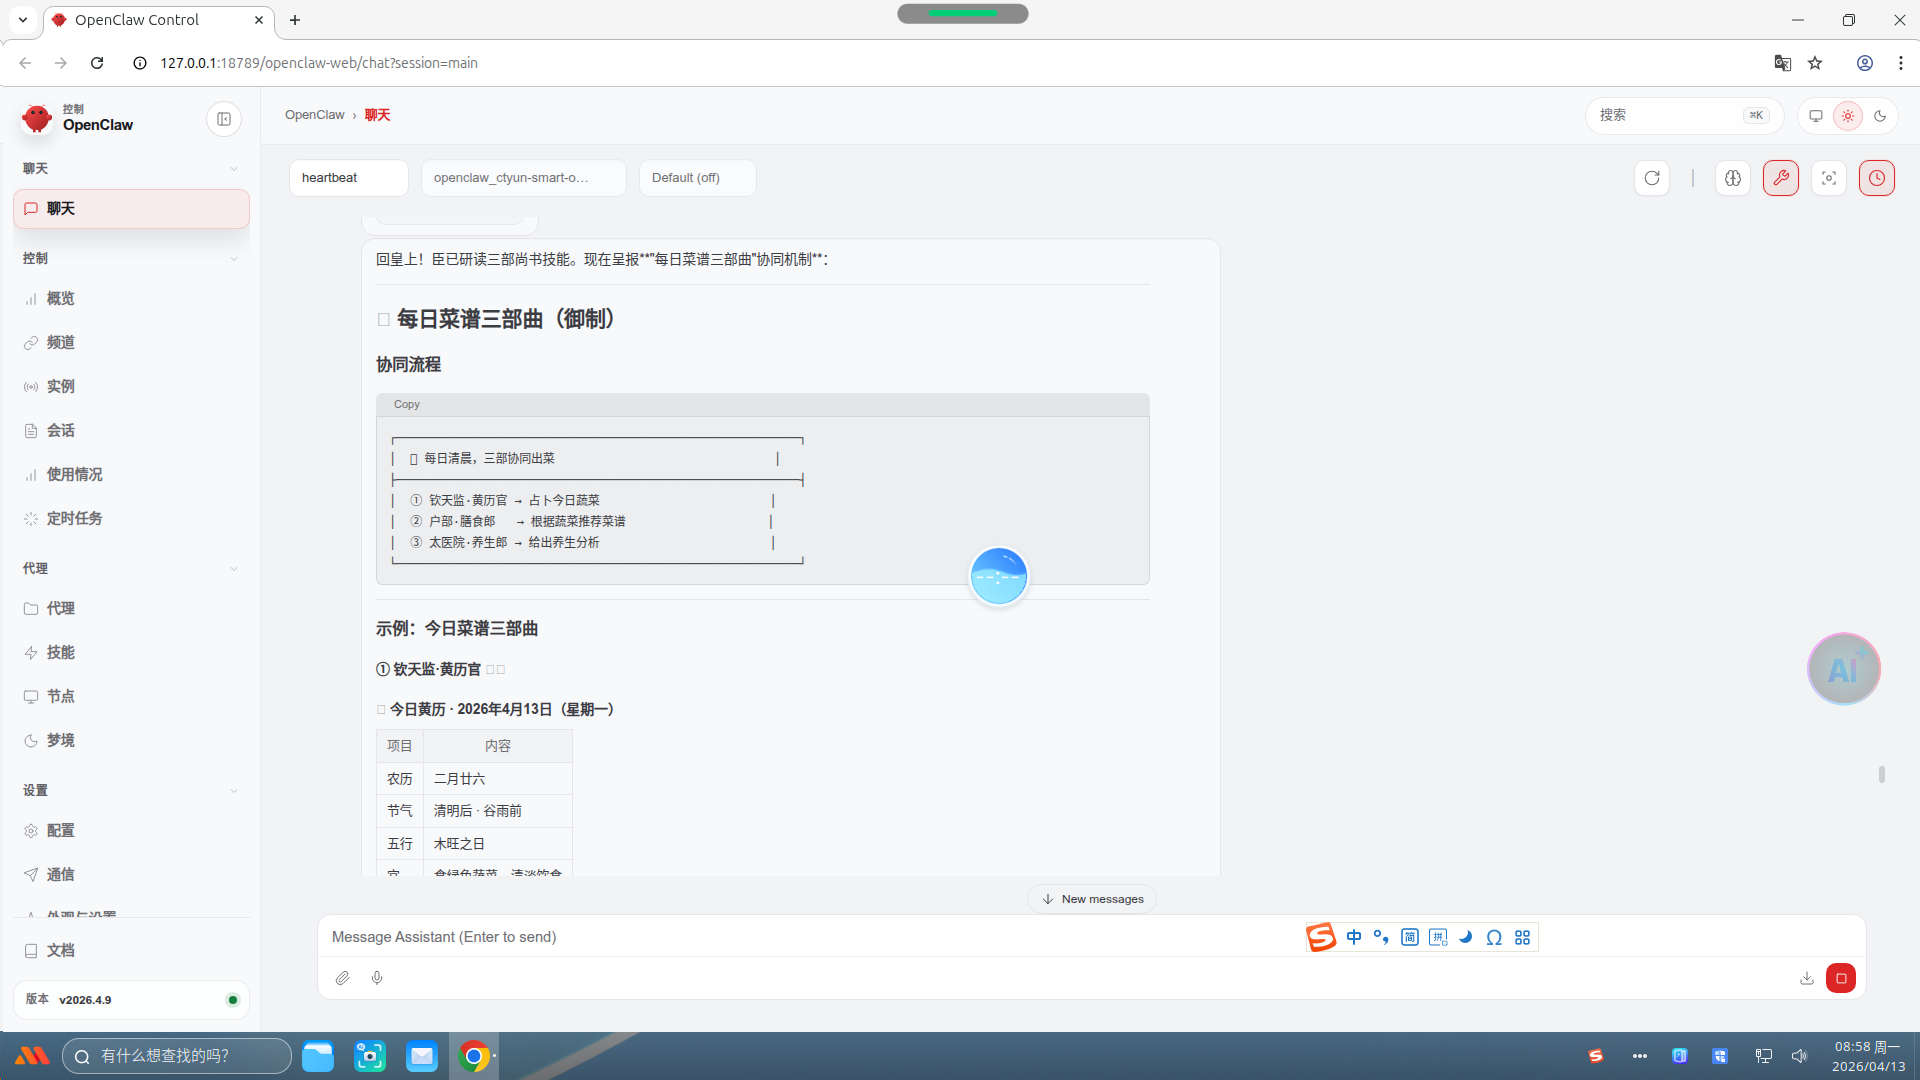Open 会话 sessions page
The height and width of the screenshot is (1080, 1920).
pyautogui.click(x=131, y=430)
